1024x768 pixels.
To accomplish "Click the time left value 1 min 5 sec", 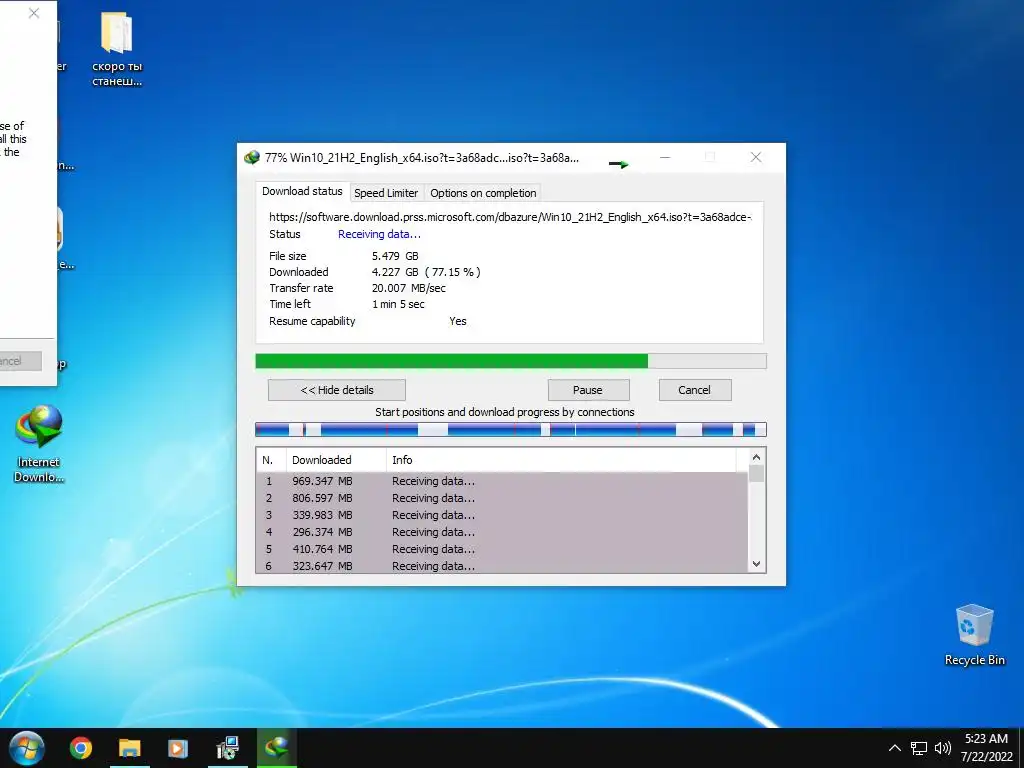I will pos(398,304).
